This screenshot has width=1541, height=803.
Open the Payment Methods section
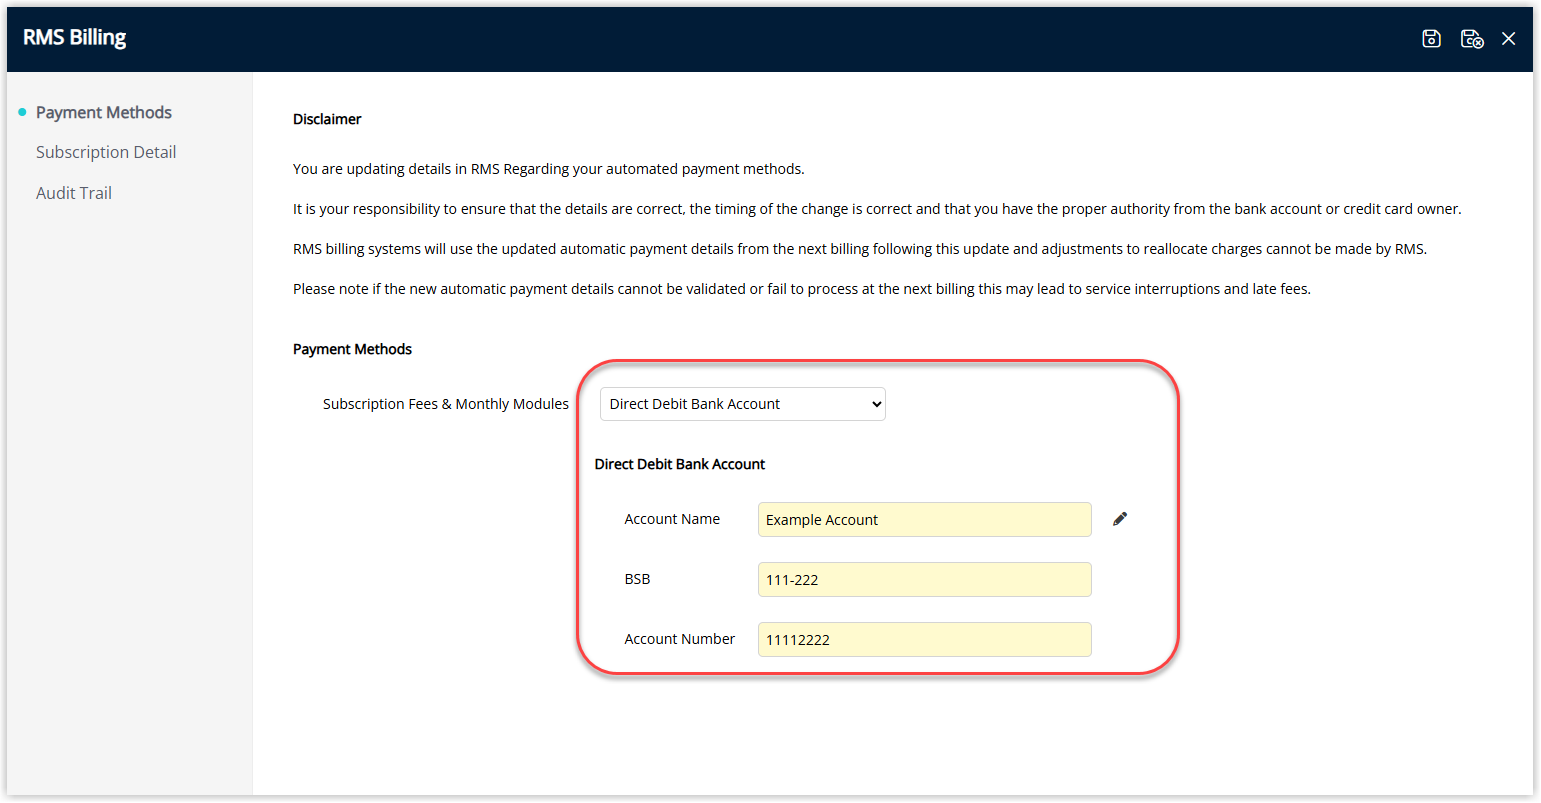point(104,112)
